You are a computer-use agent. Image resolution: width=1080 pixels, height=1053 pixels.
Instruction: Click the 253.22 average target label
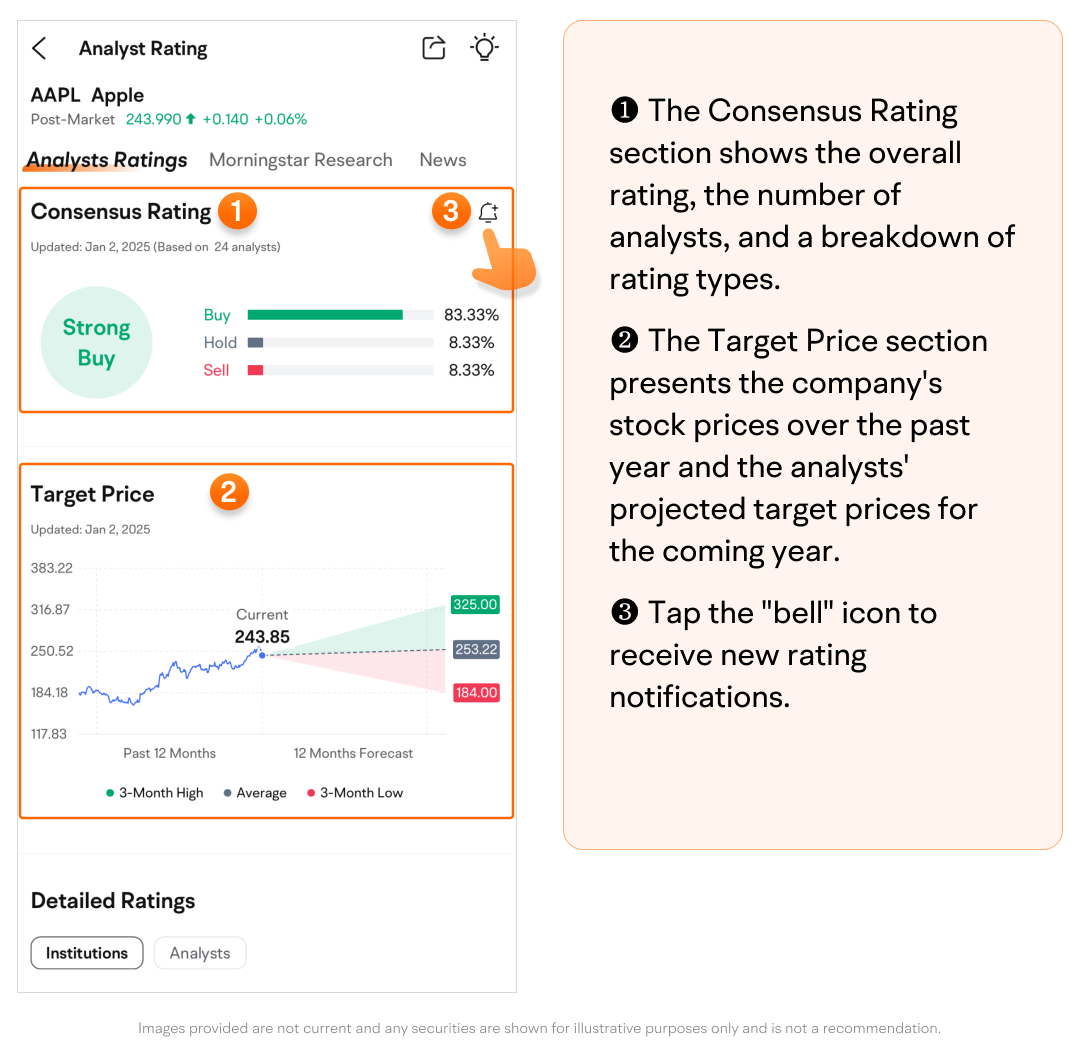(x=475, y=650)
